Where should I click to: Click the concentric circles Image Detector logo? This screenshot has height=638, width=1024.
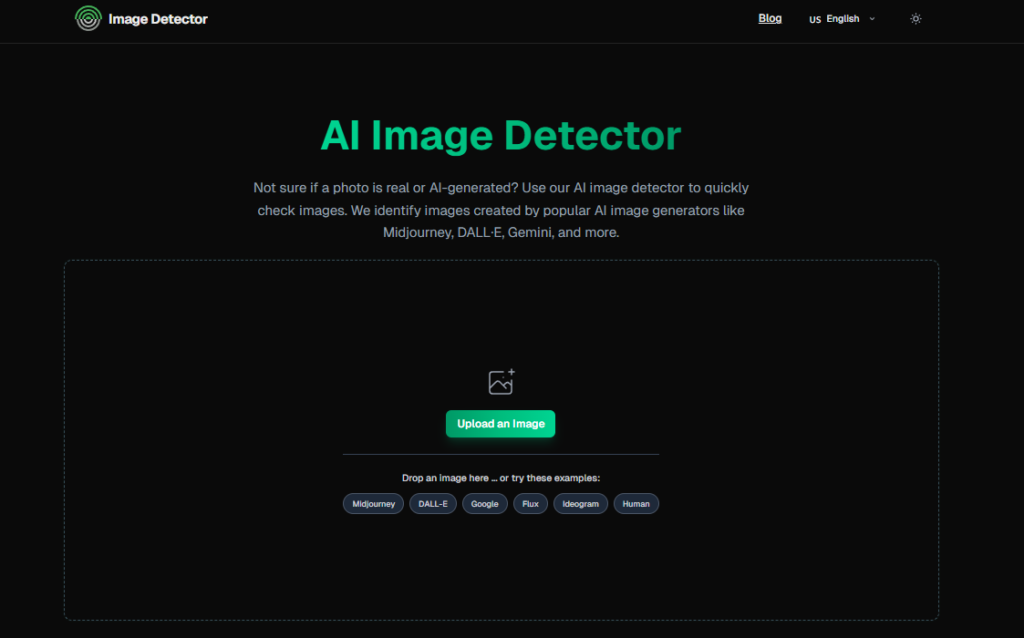coord(88,18)
